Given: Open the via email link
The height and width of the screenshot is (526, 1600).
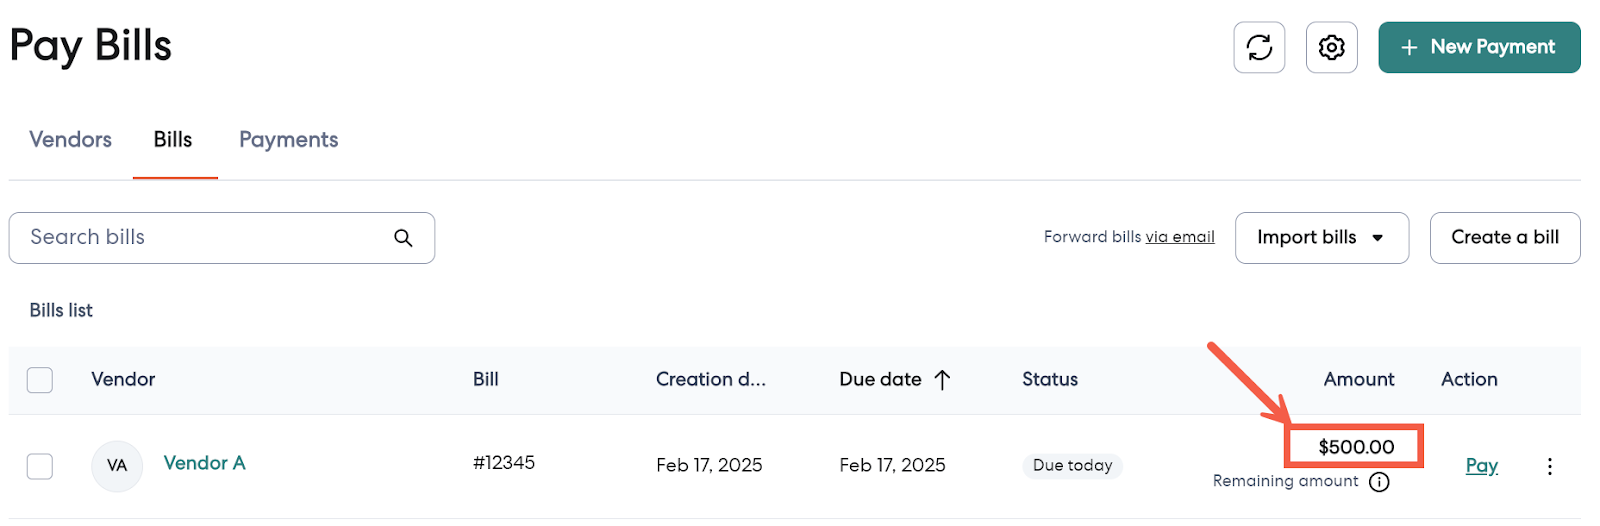Looking at the screenshot, I should click(1180, 237).
